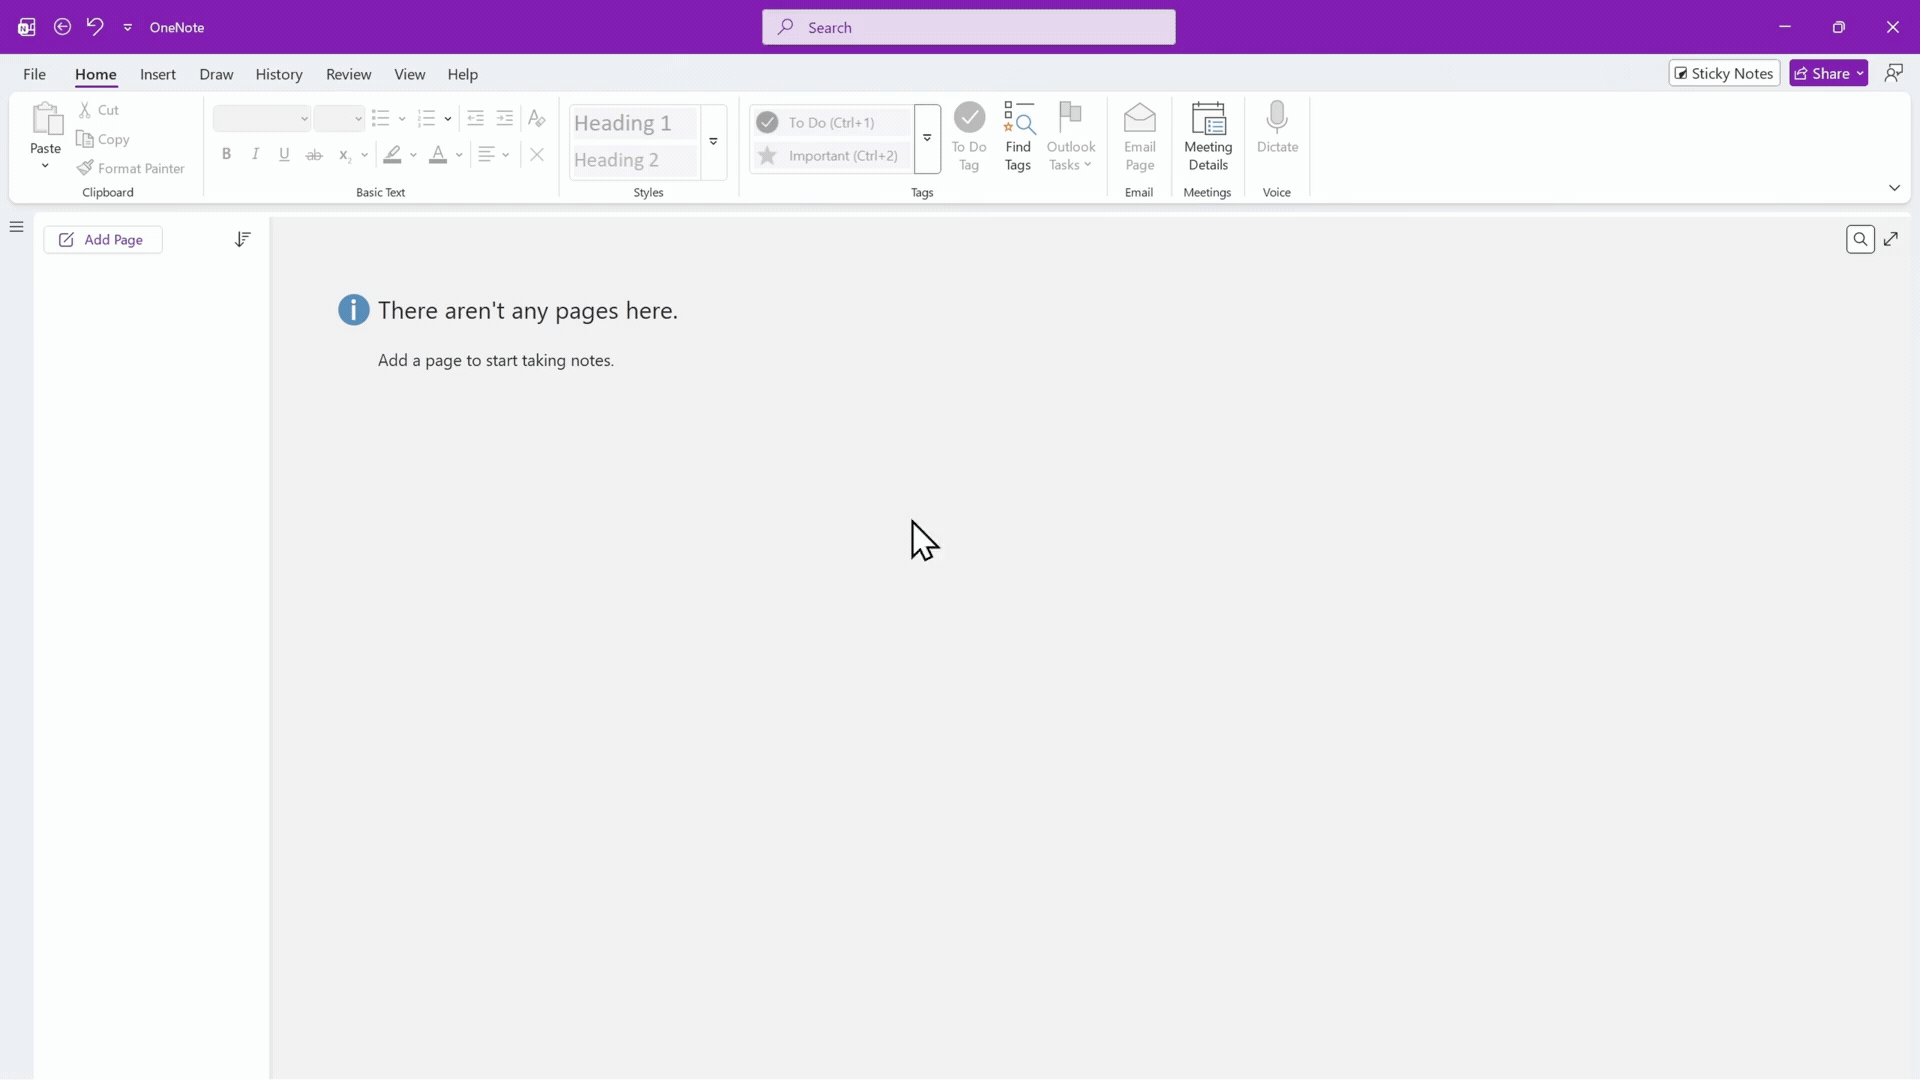Screen dimensions: 1920x1080
Task: Activate the Format Painter
Action: pos(131,168)
